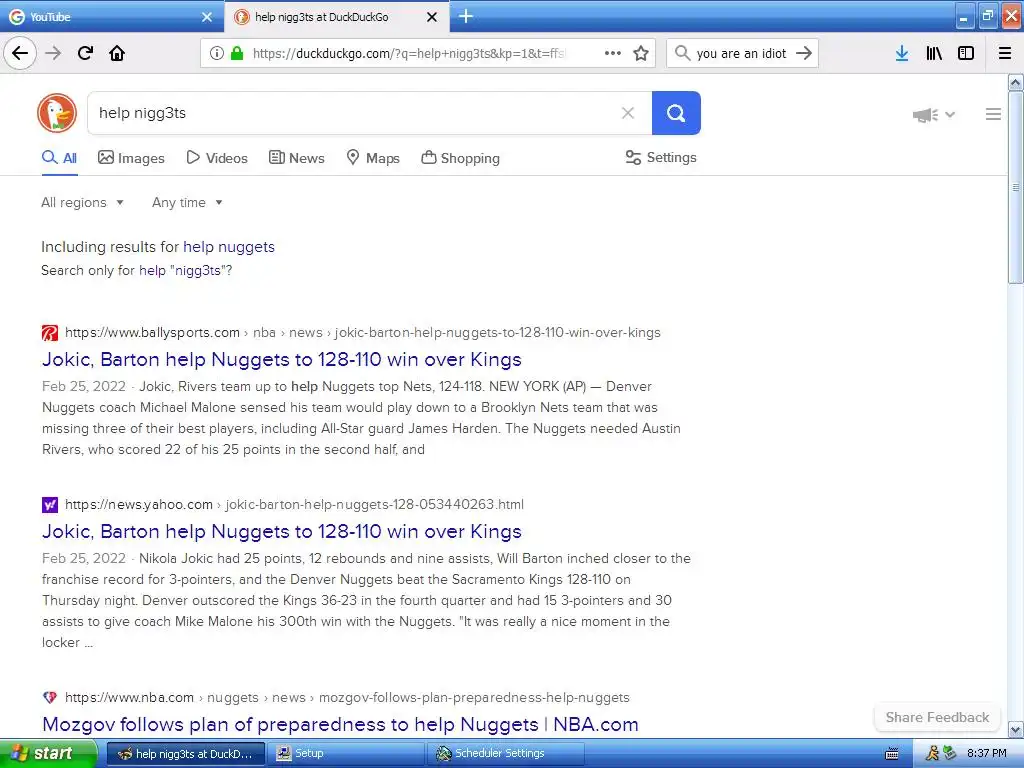Click the scrollbar up arrow
The image size is (1024, 768).
coord(1015,82)
